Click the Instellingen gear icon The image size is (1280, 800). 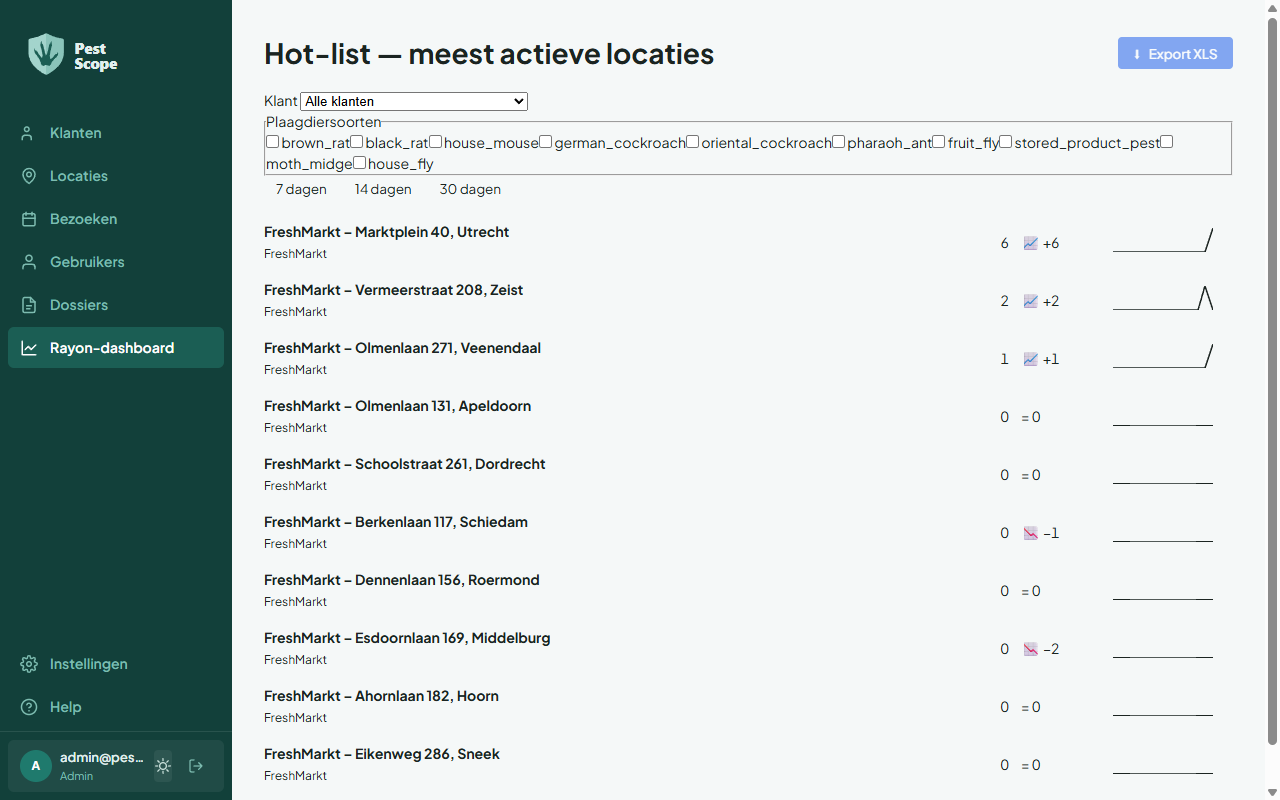pos(29,664)
